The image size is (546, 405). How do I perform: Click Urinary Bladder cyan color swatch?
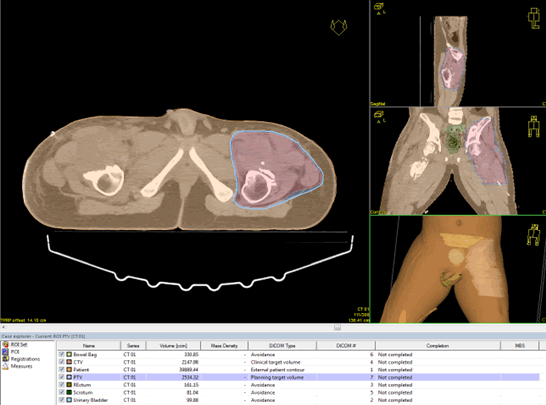click(x=69, y=400)
